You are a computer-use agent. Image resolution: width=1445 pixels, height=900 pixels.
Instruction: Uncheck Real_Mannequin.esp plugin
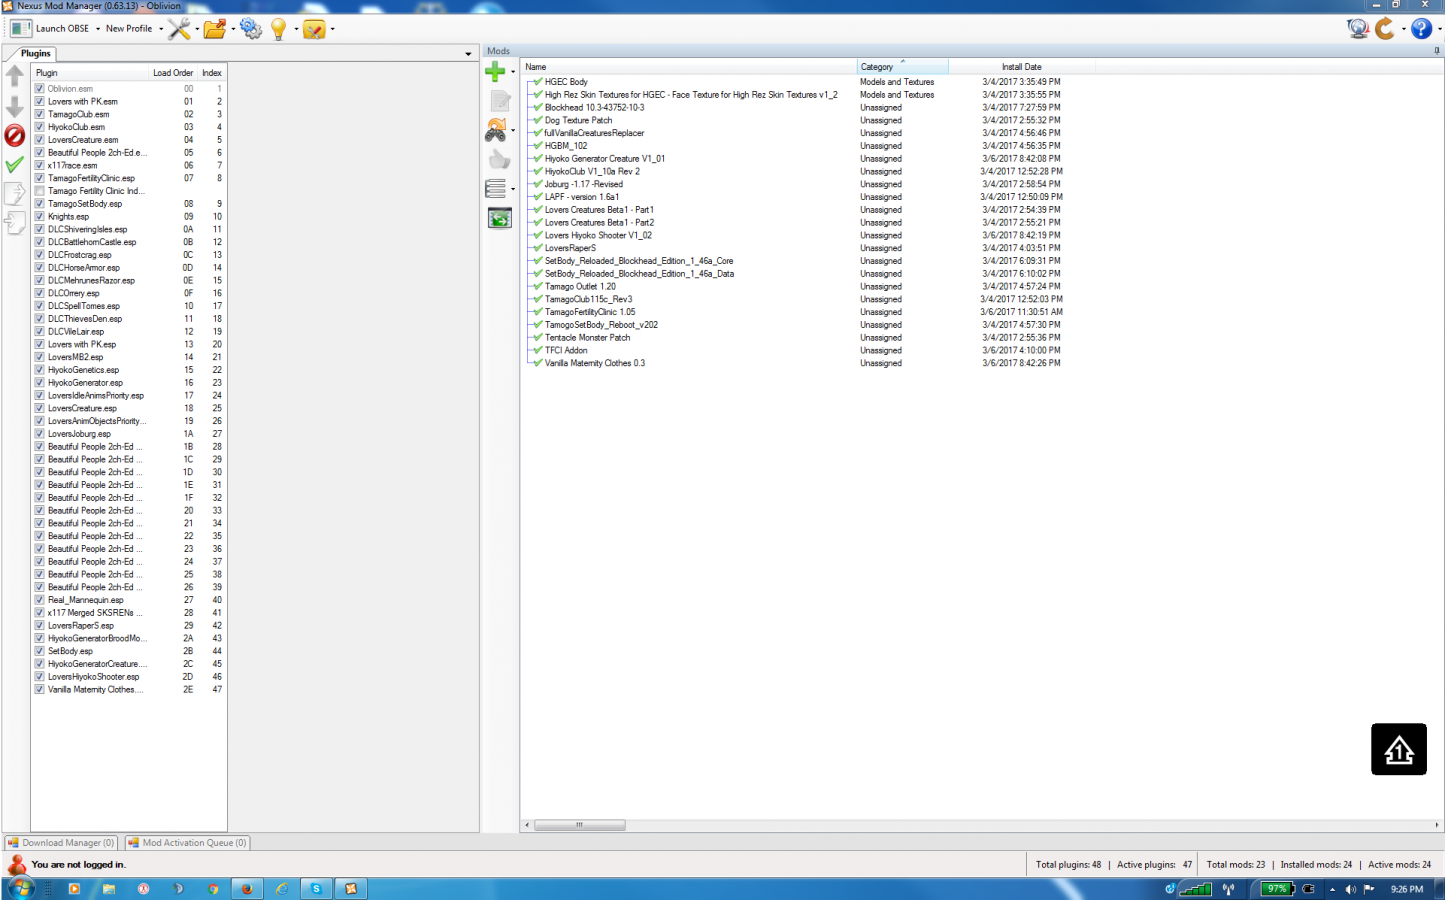tap(39, 600)
